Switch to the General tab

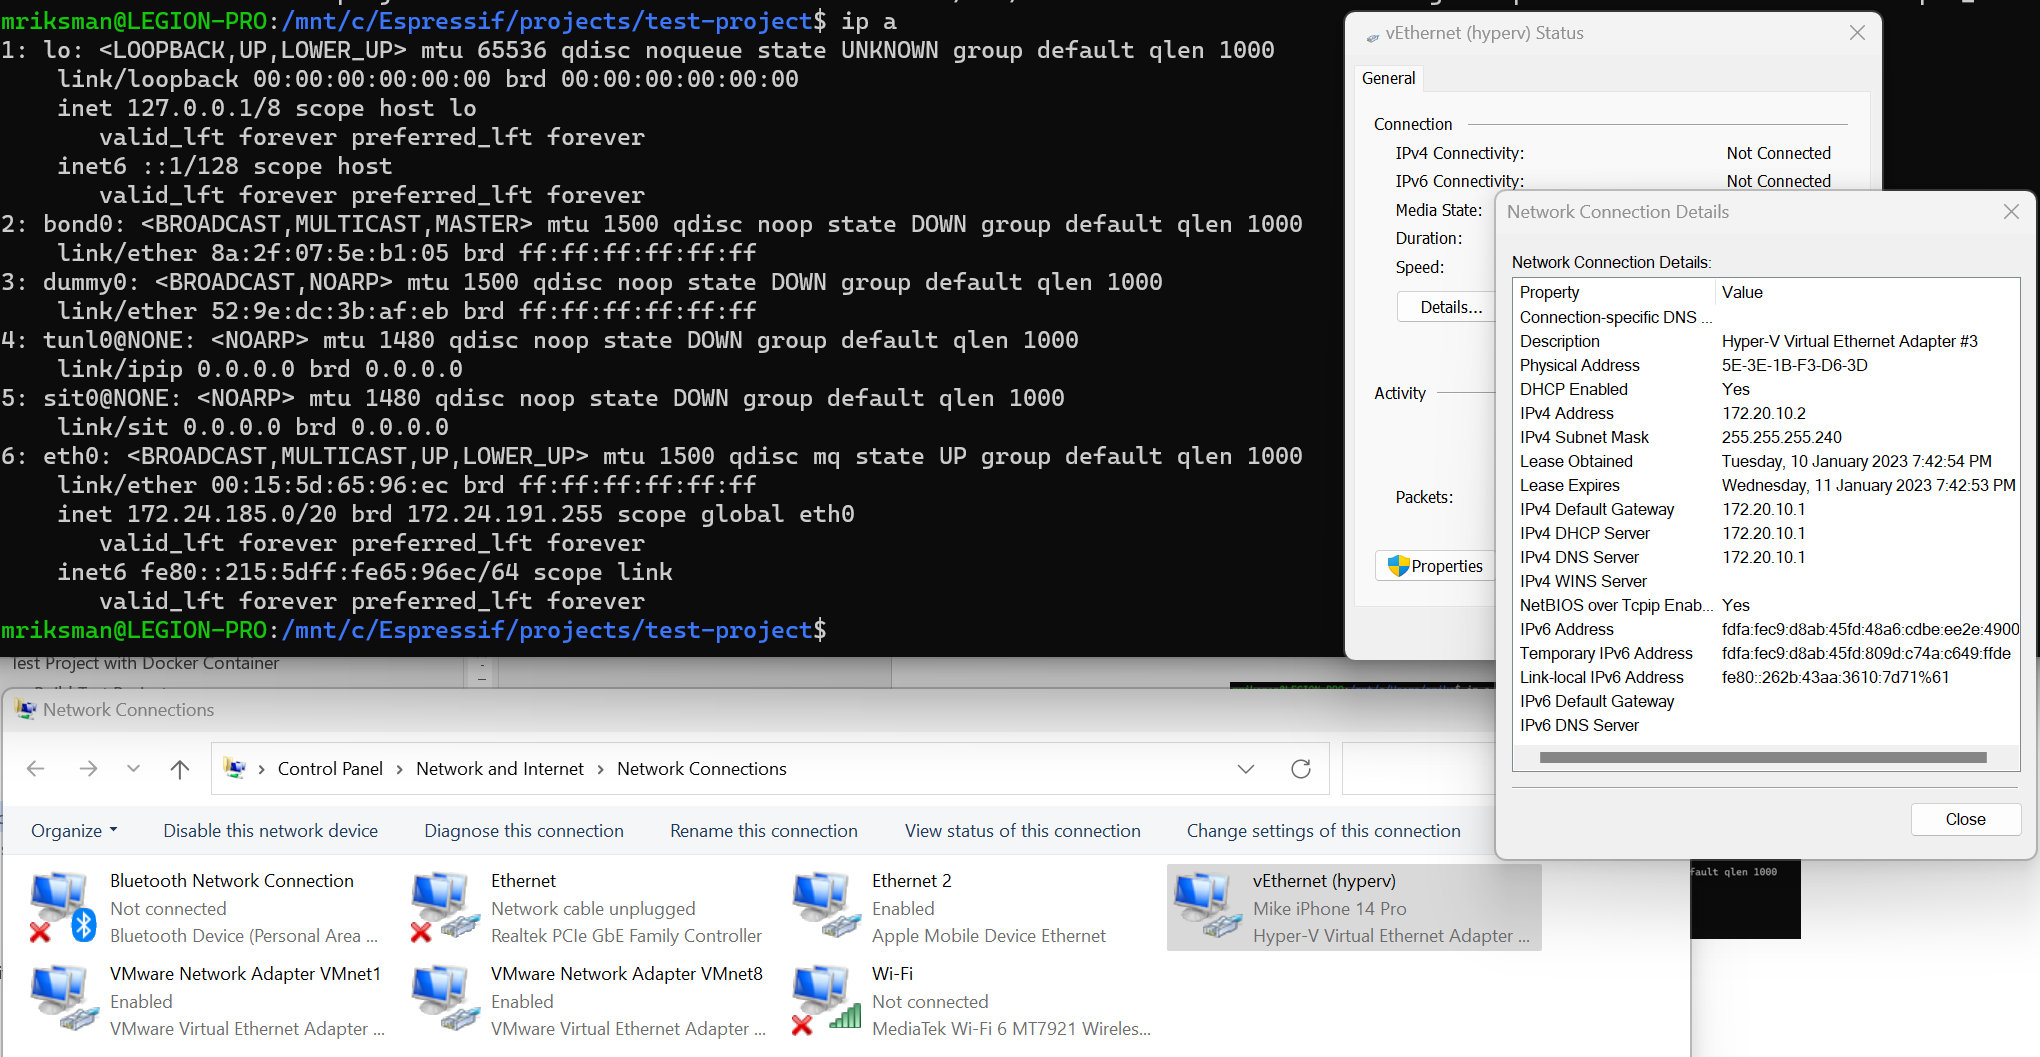1388,78
